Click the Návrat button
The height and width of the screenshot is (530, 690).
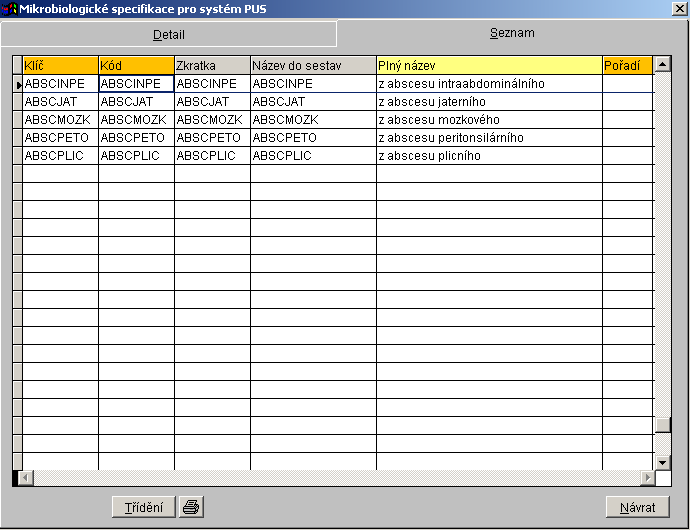coord(637,507)
